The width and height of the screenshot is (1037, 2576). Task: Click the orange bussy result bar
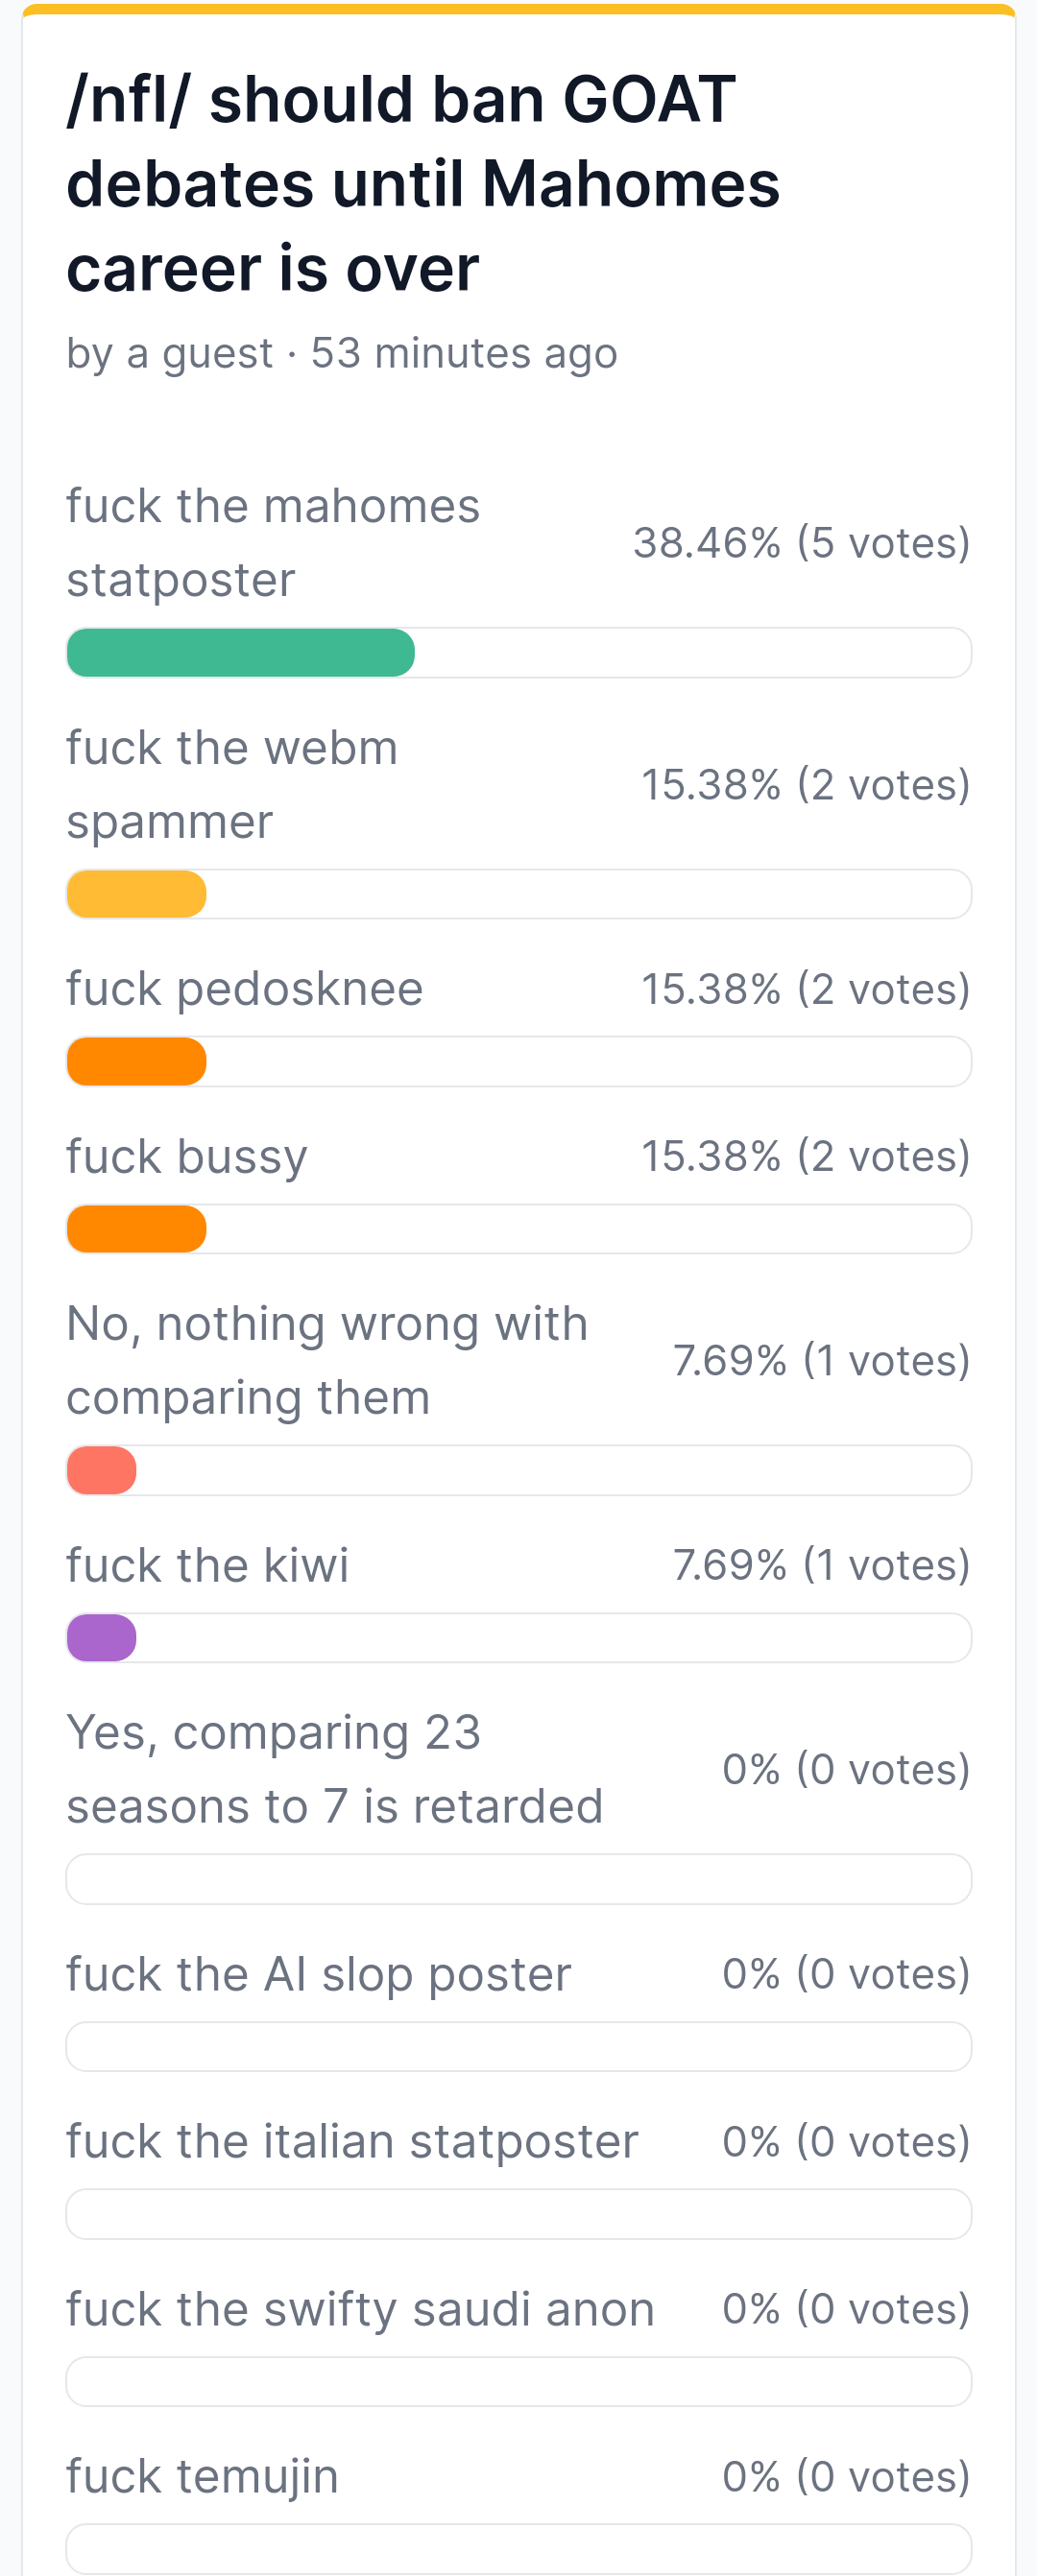[137, 1229]
